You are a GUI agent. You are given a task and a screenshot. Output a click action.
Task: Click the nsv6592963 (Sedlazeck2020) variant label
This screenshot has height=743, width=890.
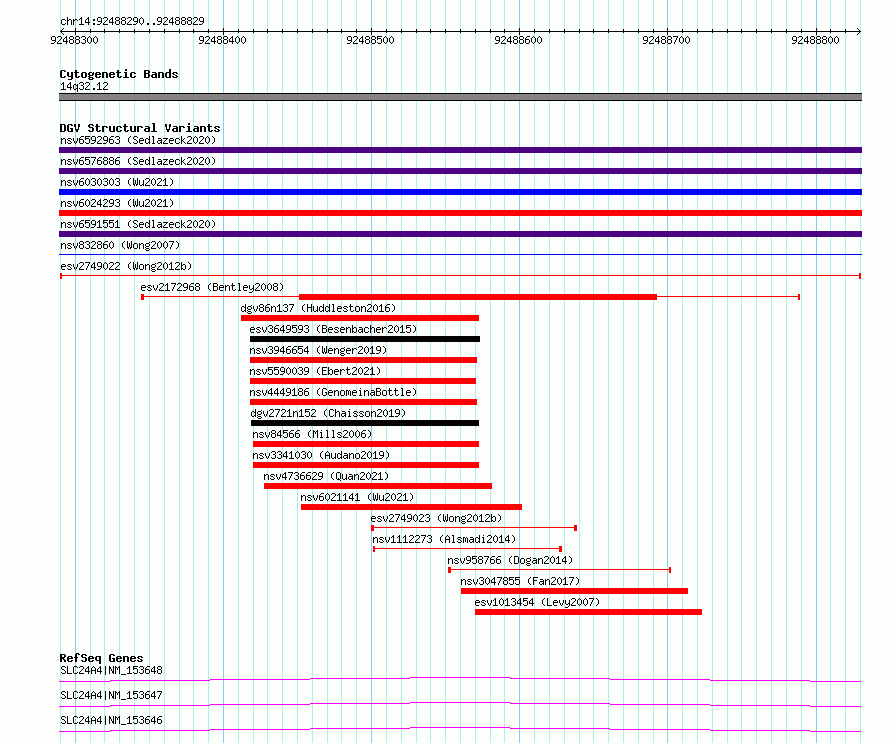tap(138, 140)
